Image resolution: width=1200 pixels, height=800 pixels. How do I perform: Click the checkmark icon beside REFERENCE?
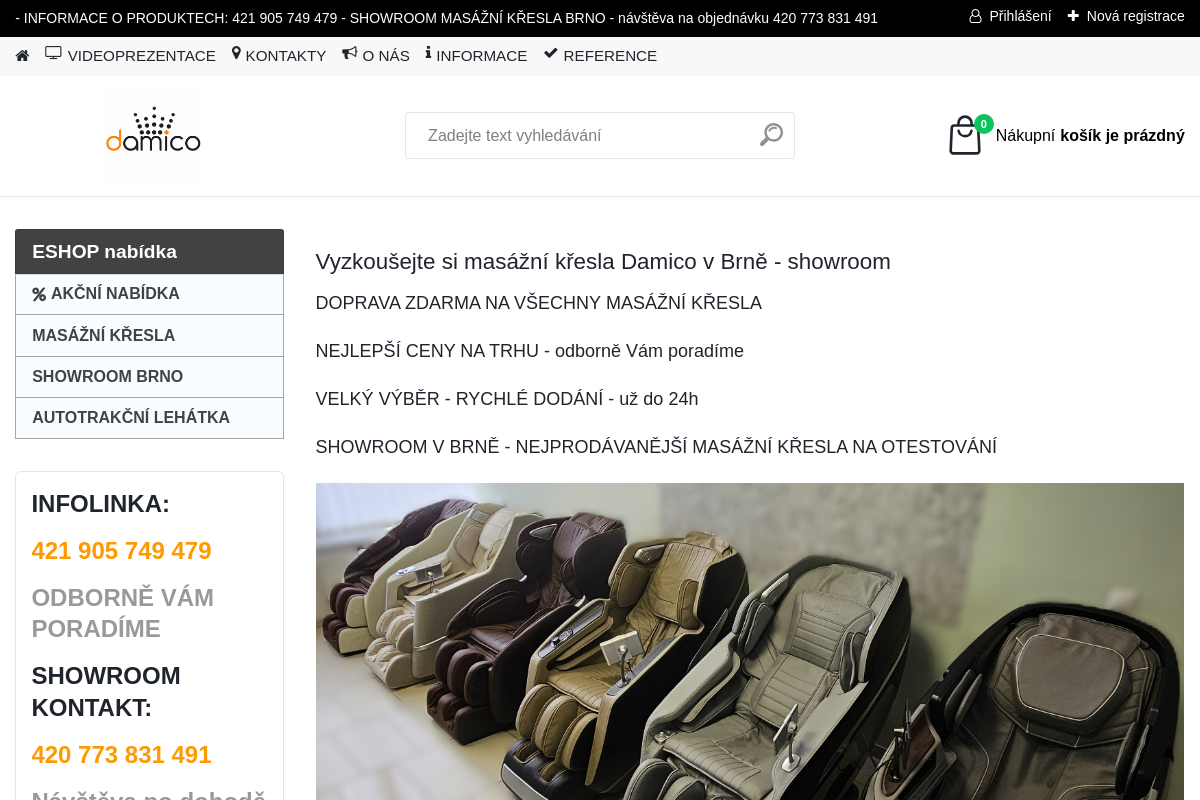coord(550,53)
